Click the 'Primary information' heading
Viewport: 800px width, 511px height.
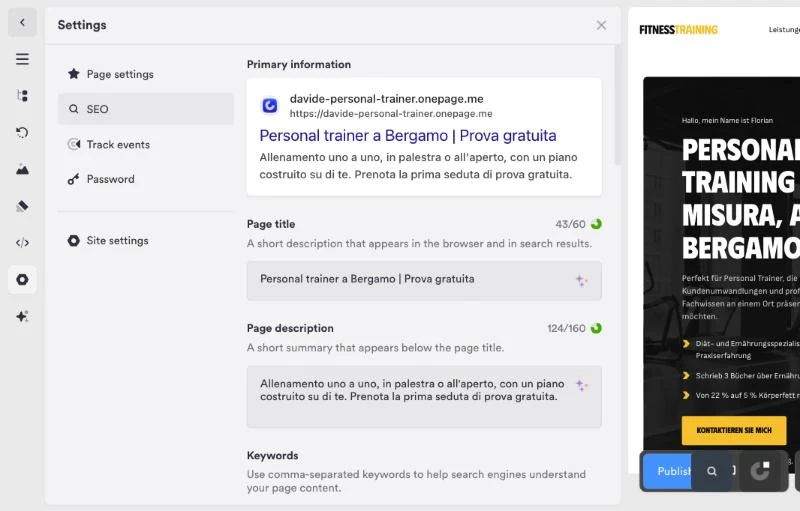[299, 64]
